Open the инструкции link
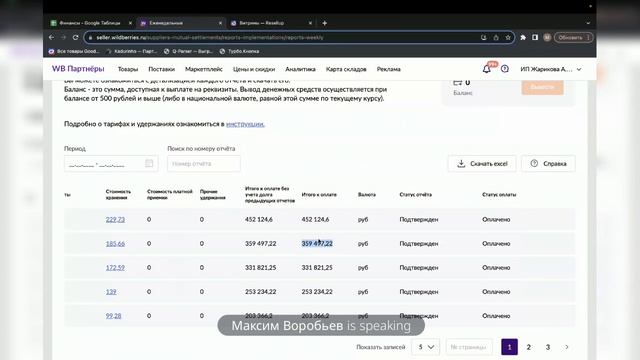This screenshot has height=360, width=640. tap(245, 124)
